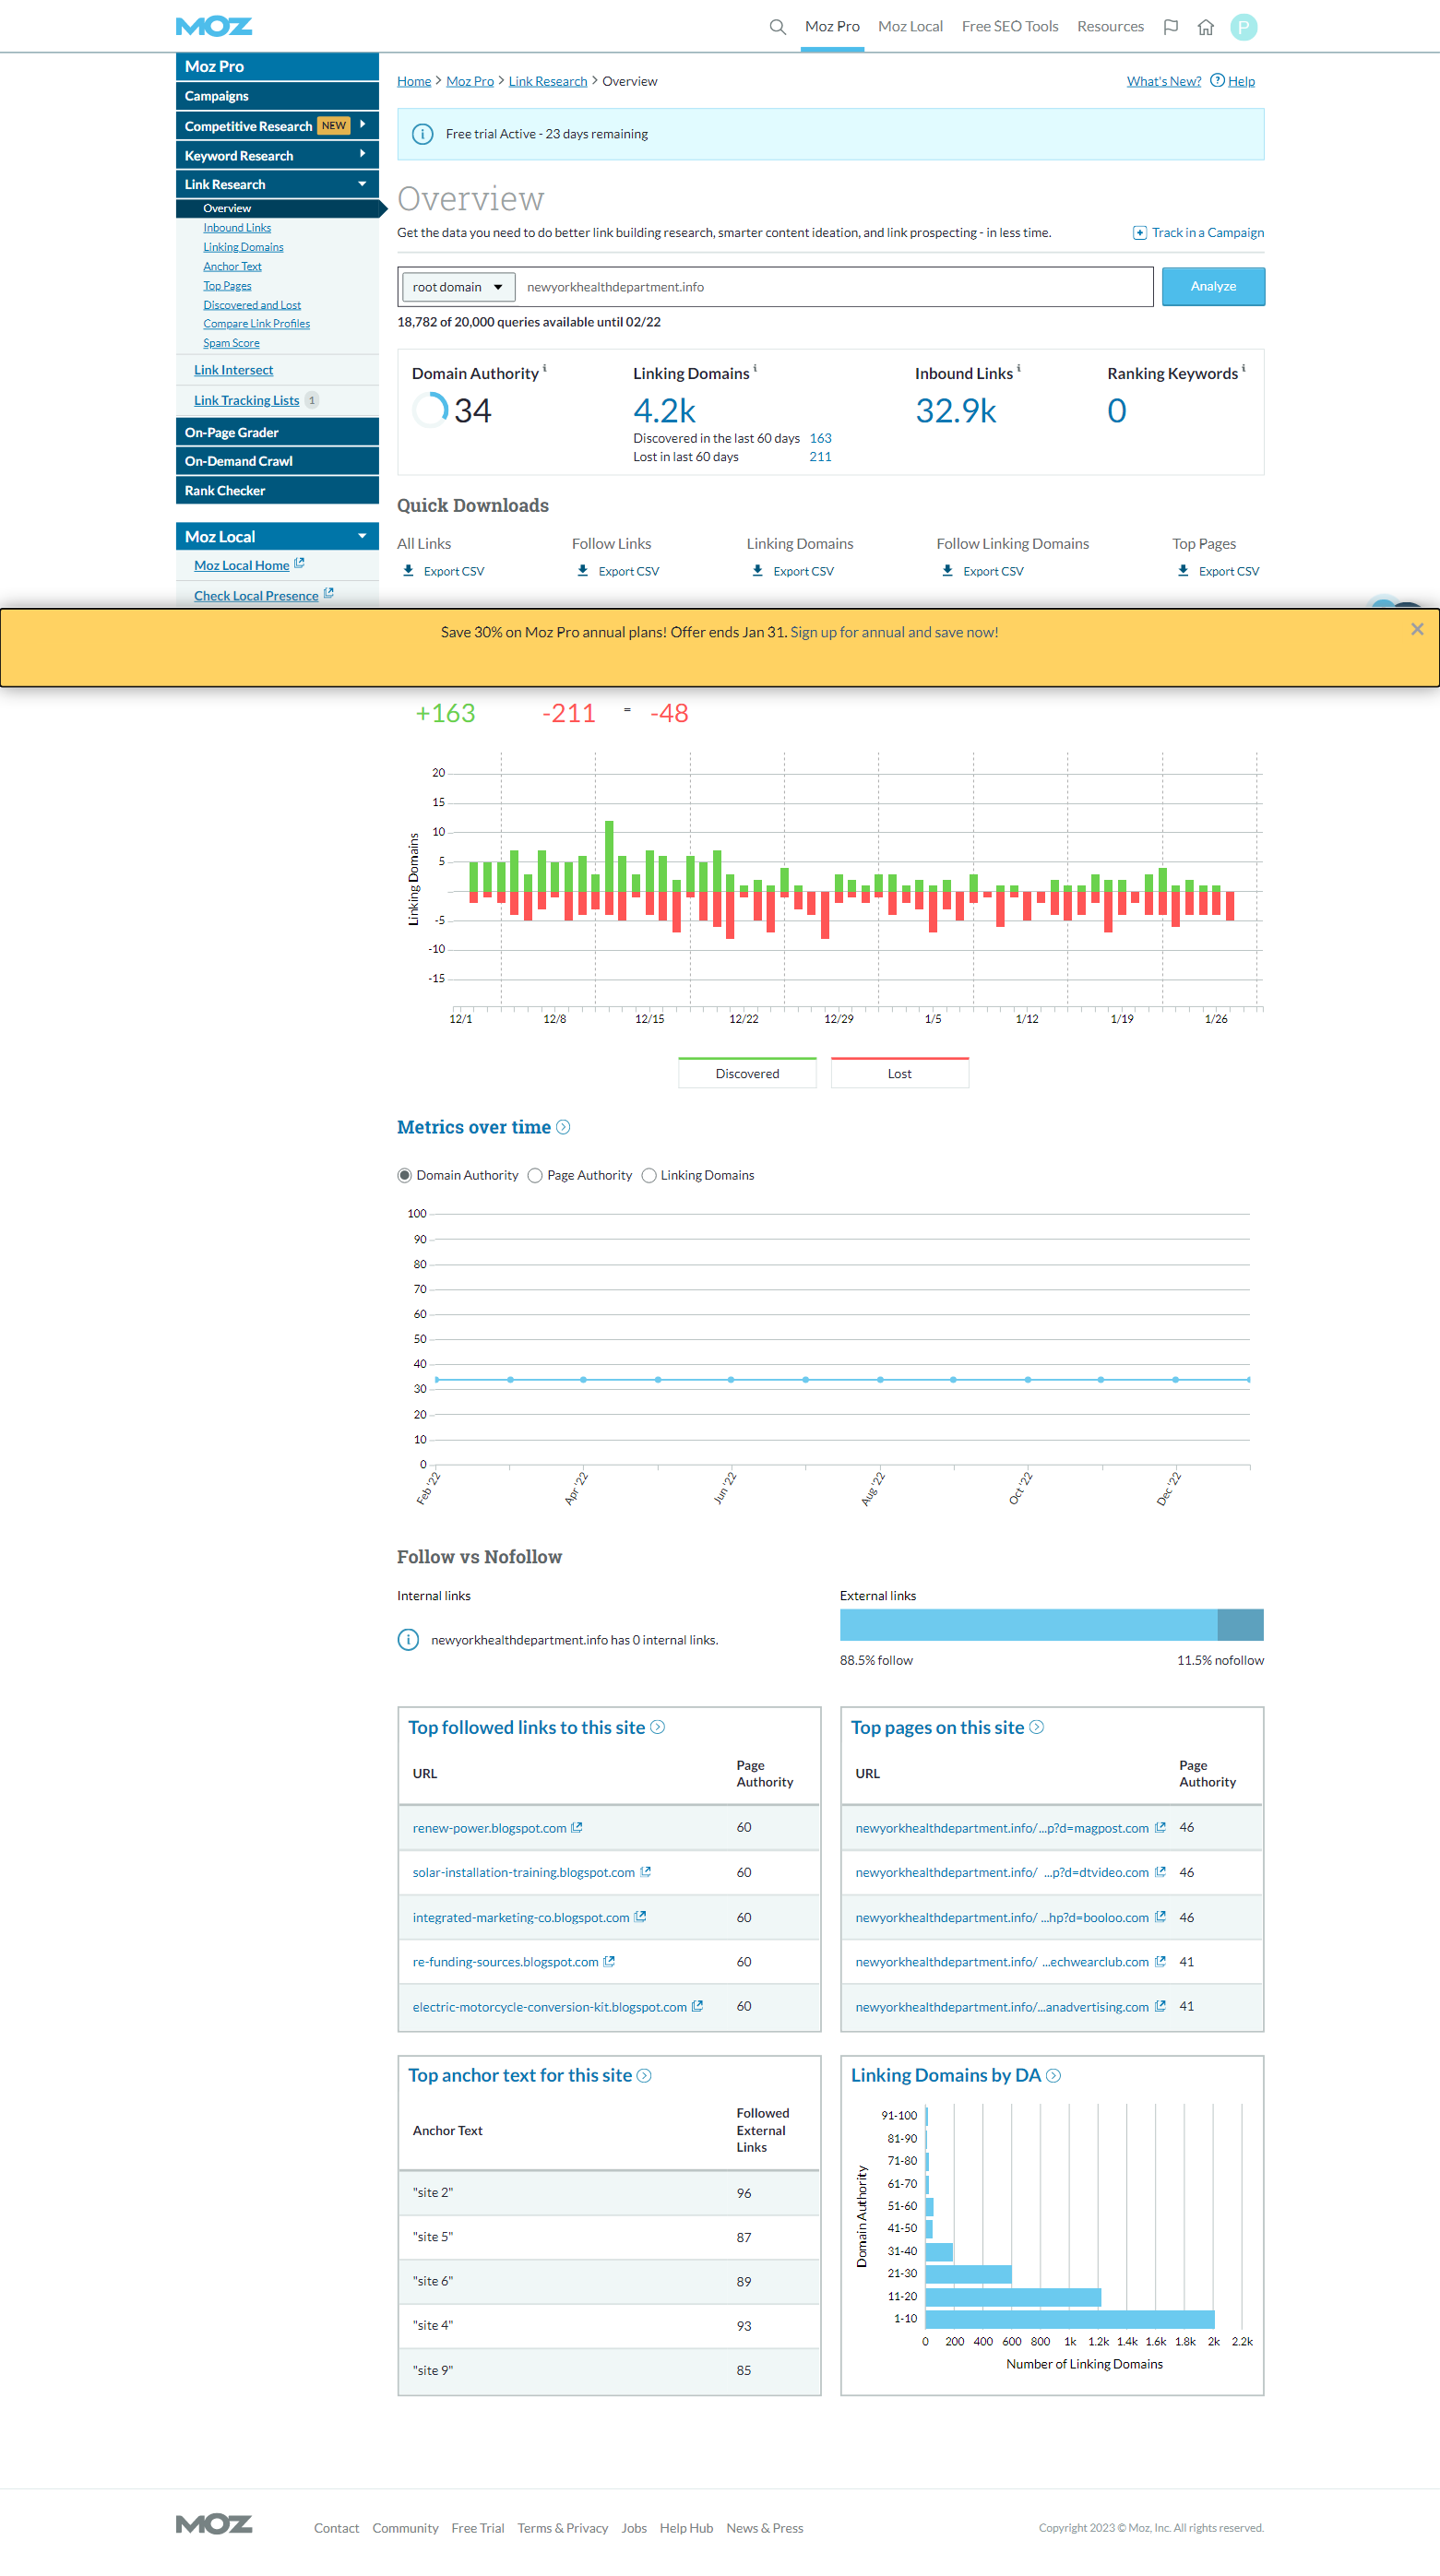Close the yellow promo banner
Viewport: 1440px width, 2576px height.
coord(1416,629)
